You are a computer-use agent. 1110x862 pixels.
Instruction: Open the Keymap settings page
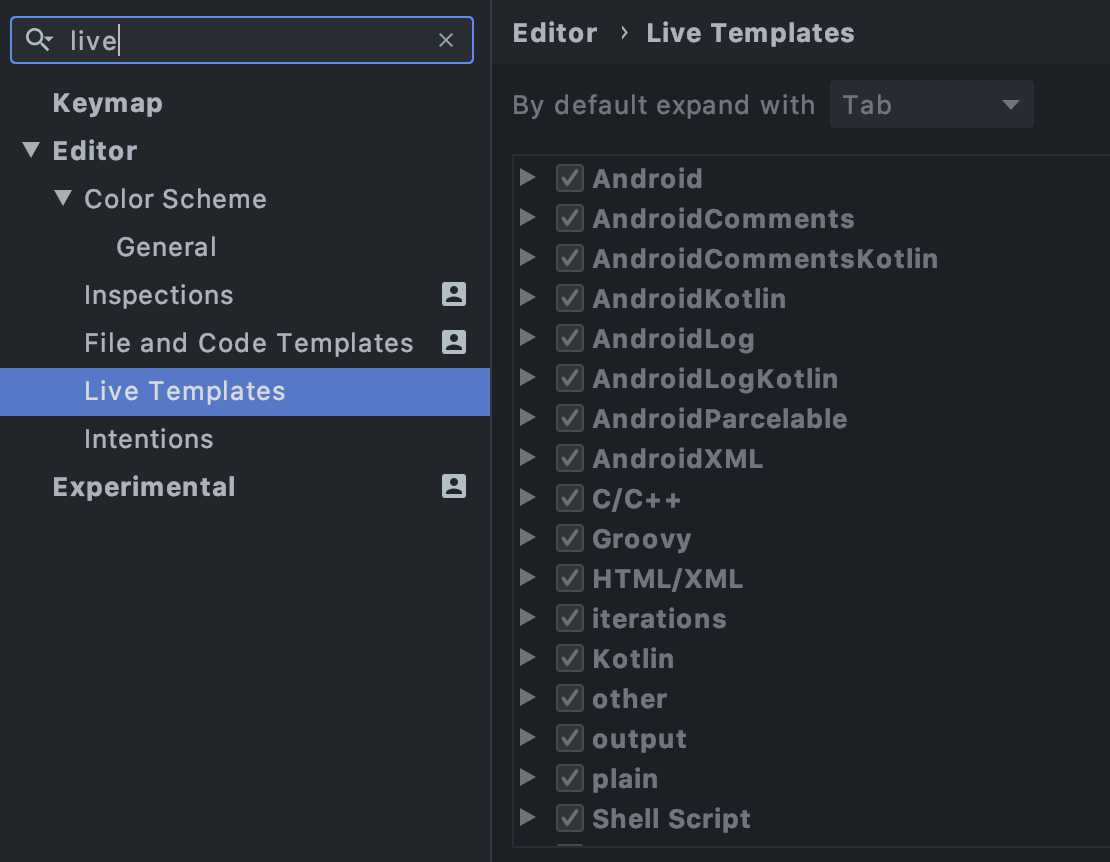coord(108,103)
